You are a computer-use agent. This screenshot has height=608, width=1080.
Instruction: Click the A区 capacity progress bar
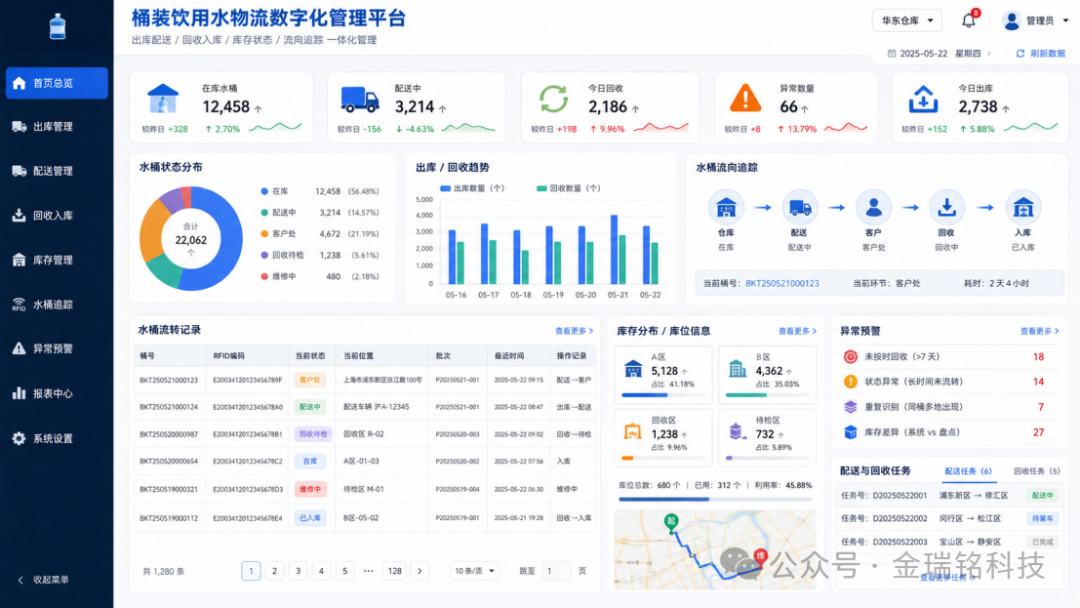pyautogui.click(x=664, y=395)
